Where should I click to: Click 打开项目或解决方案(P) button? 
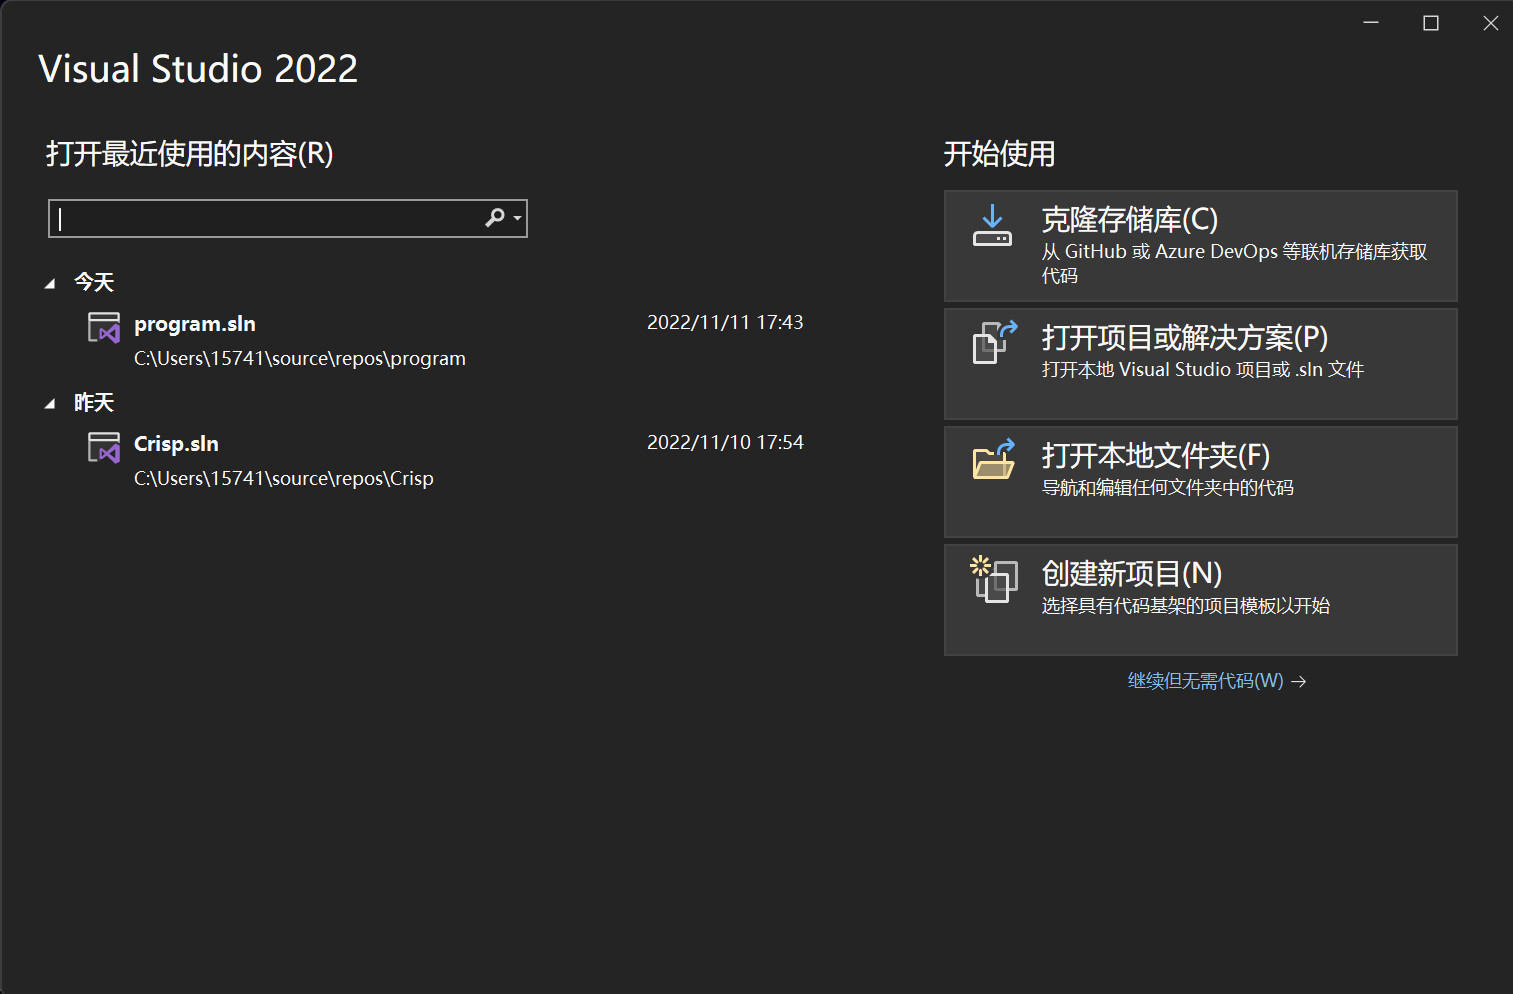(x=1200, y=364)
